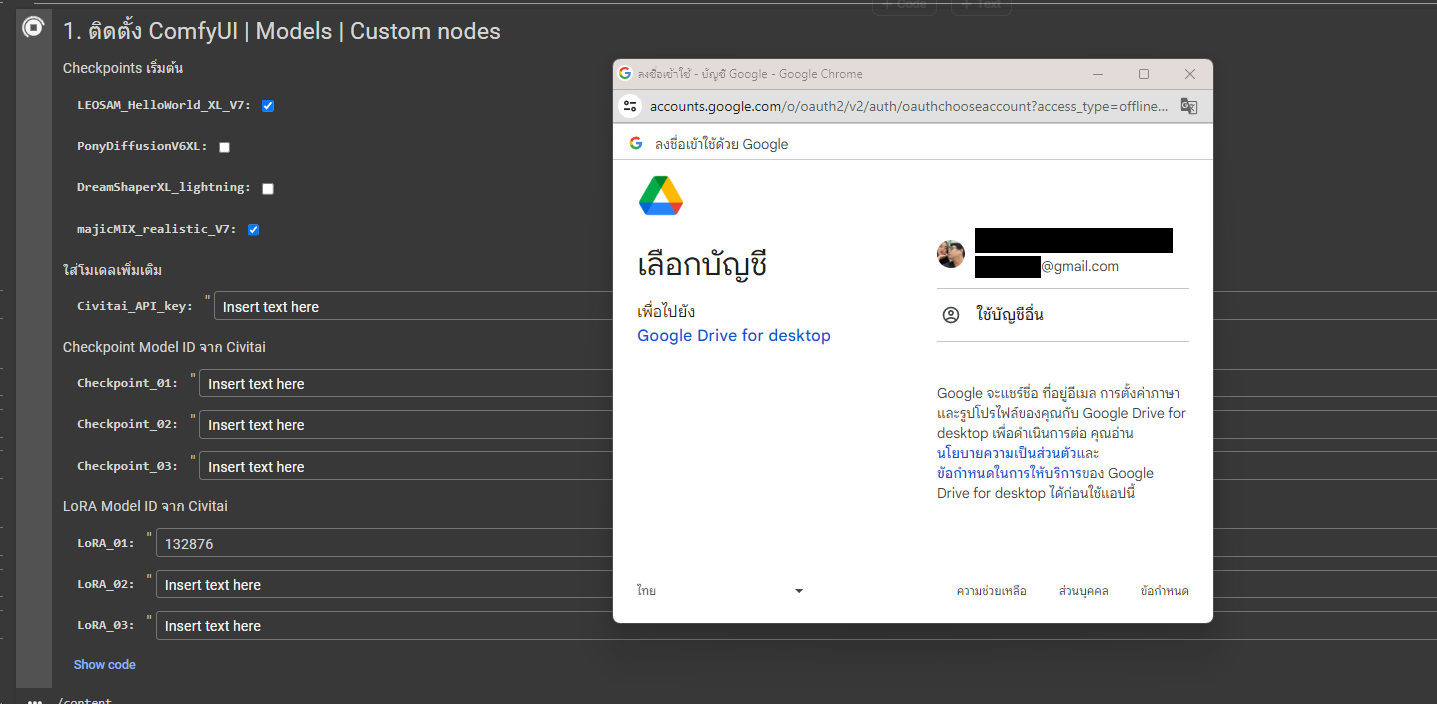Click the Google favicon in popup title bar
Viewport: 1437px width, 704px height.
pyautogui.click(x=625, y=74)
